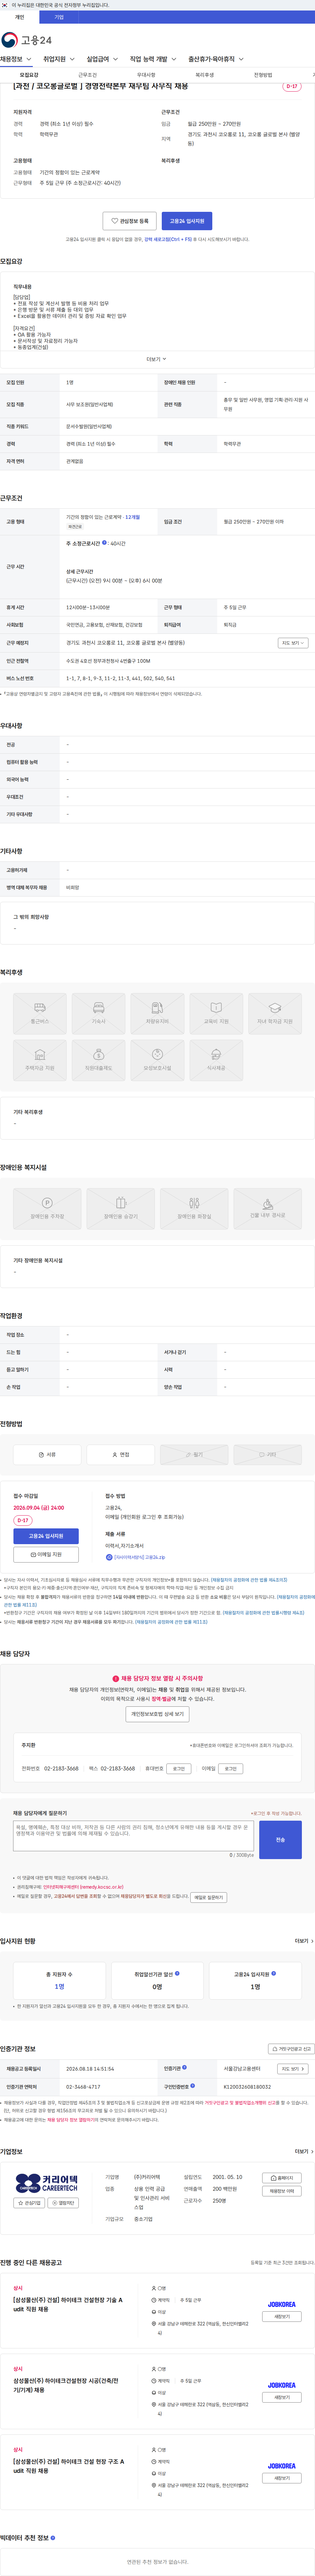
Task: Click the 채용문의 질문하기 button
Action: point(209,1897)
